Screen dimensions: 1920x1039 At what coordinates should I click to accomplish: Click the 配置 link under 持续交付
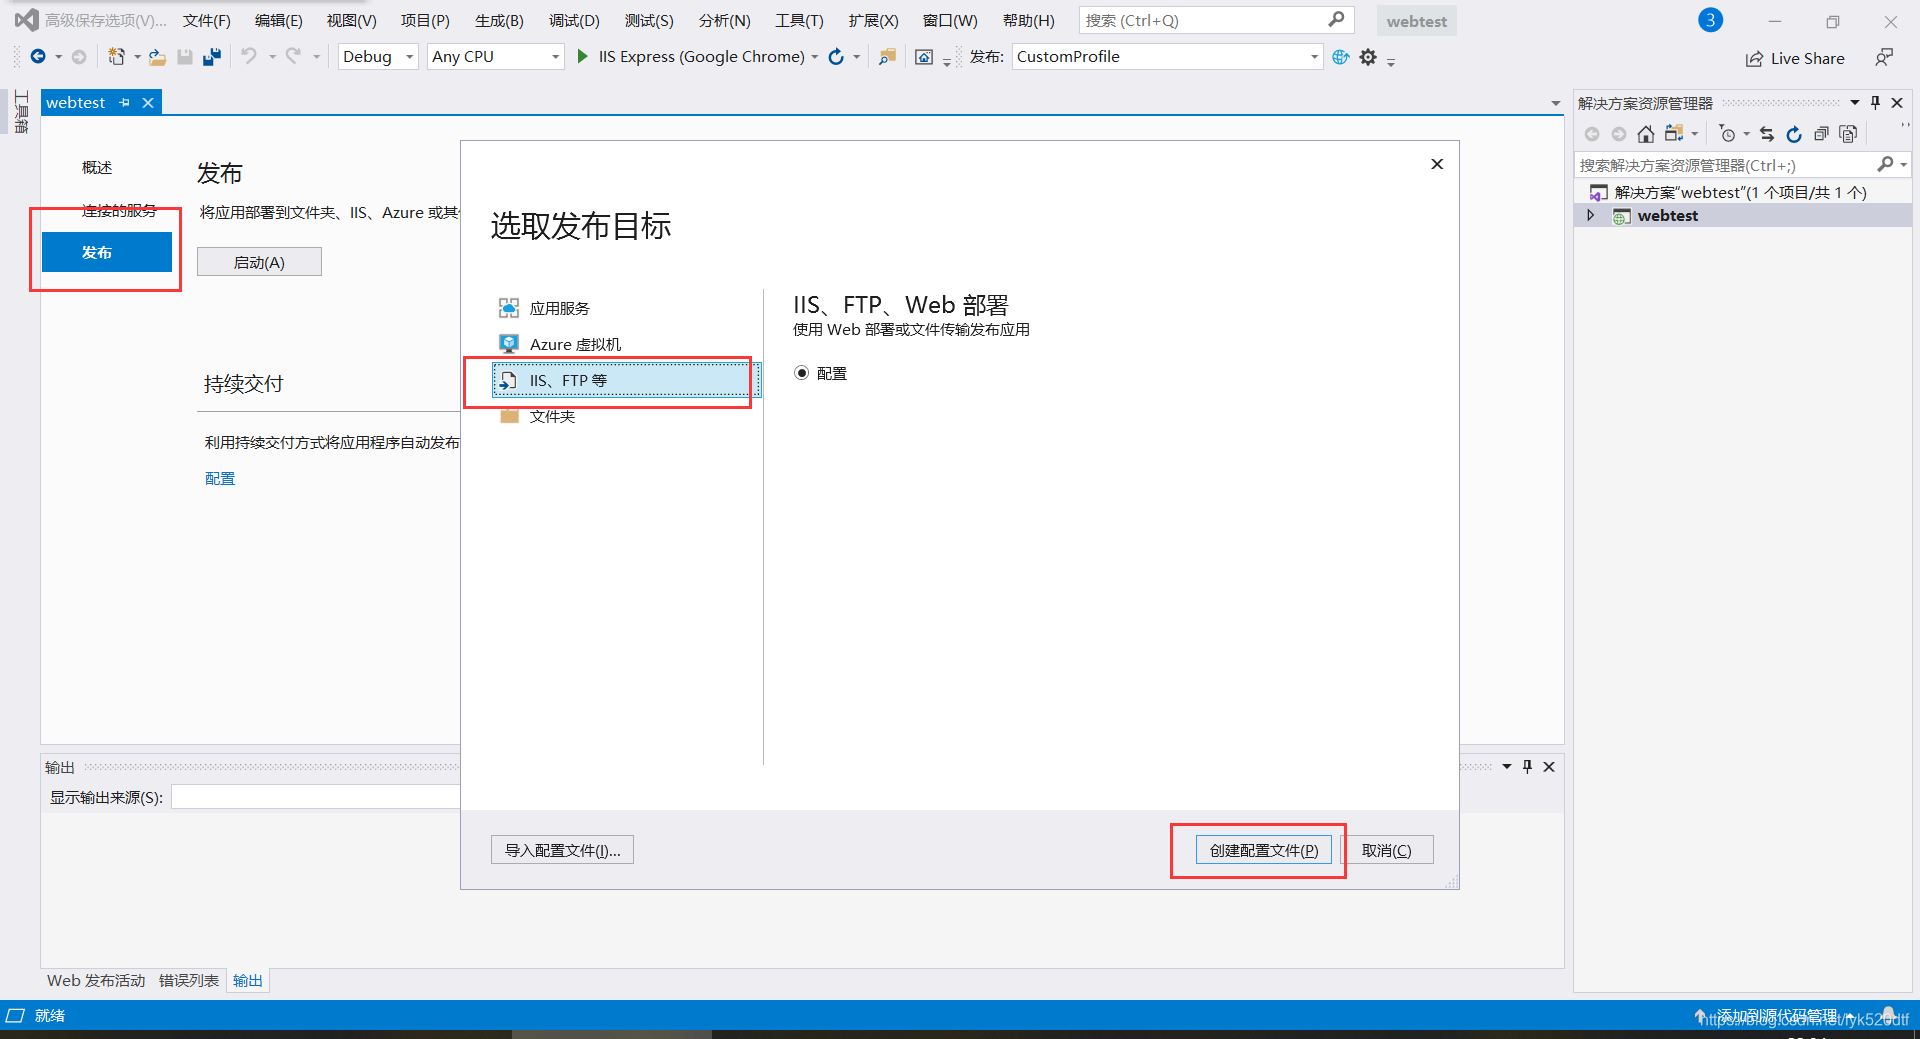pos(220,478)
